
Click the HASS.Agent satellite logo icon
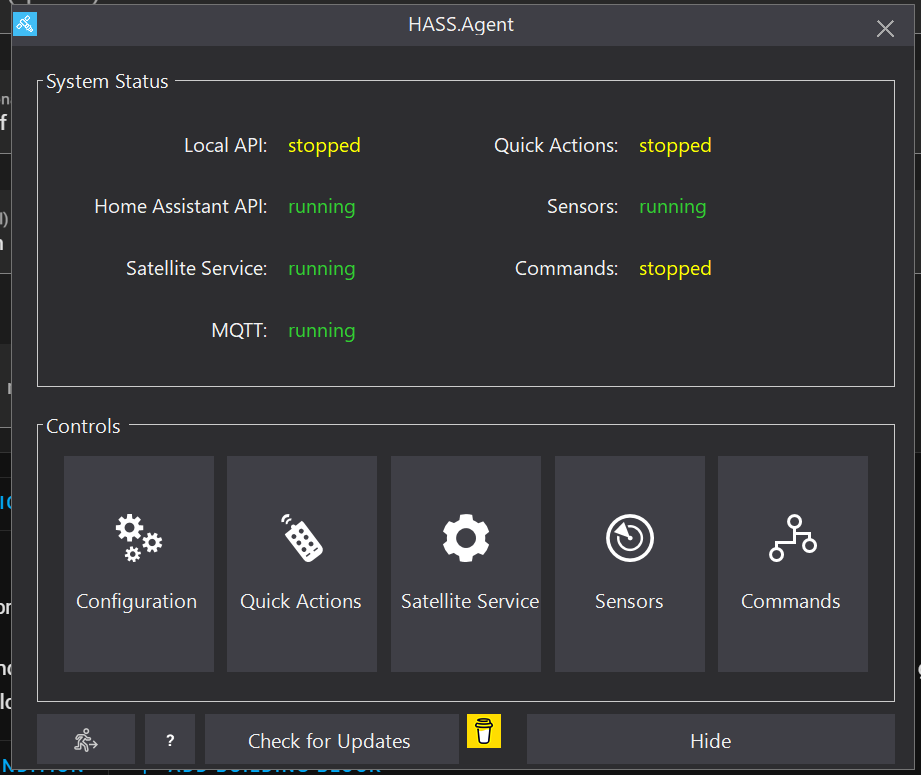[25, 24]
